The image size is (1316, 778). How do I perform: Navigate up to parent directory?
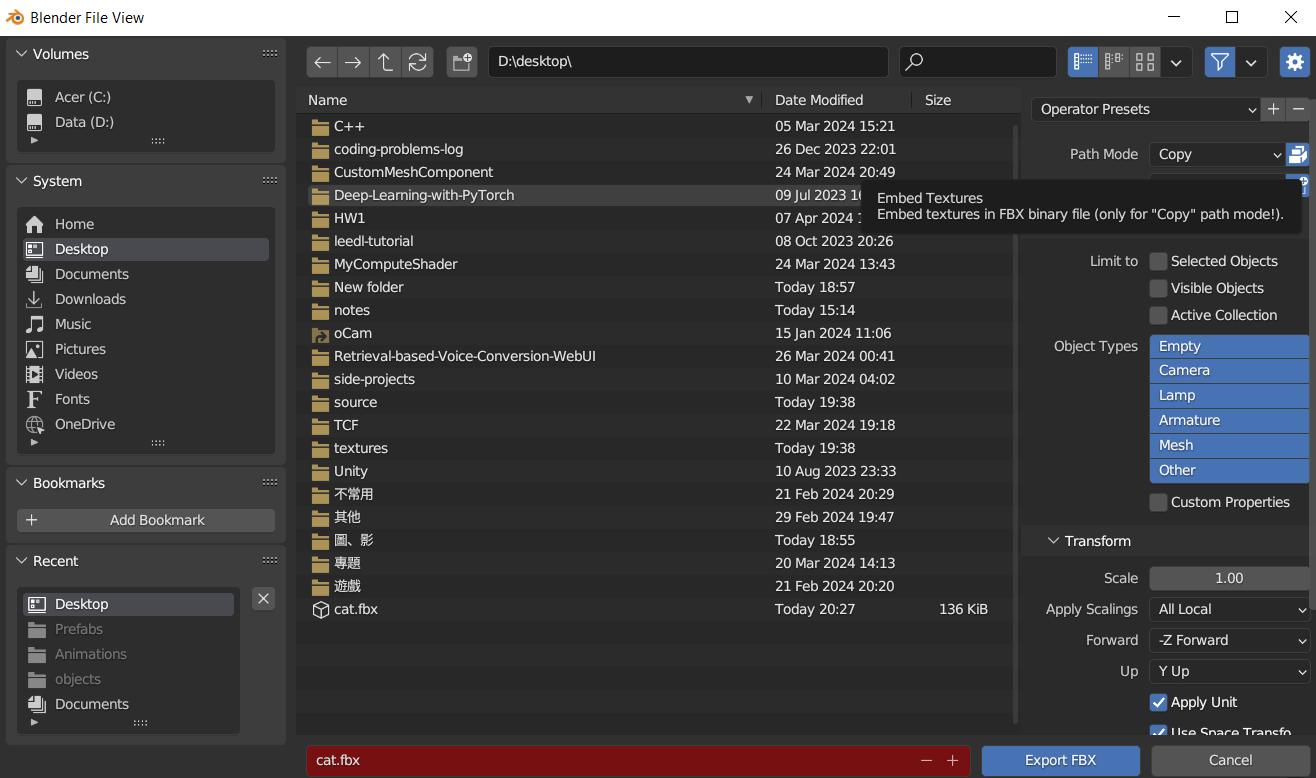[385, 62]
